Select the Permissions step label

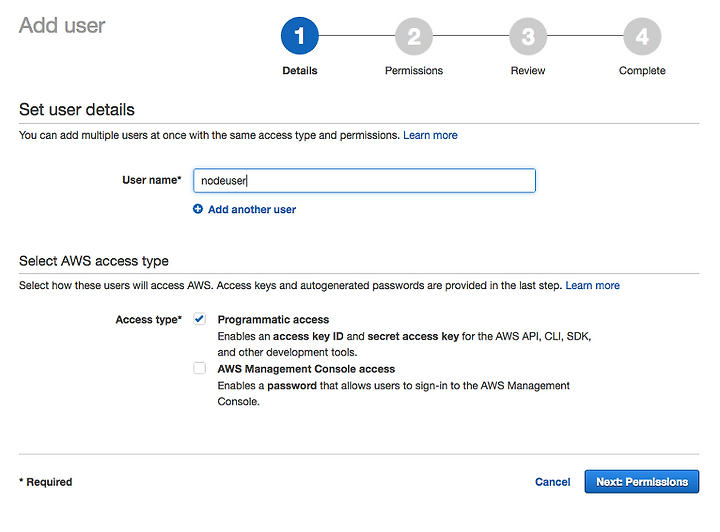(x=414, y=71)
